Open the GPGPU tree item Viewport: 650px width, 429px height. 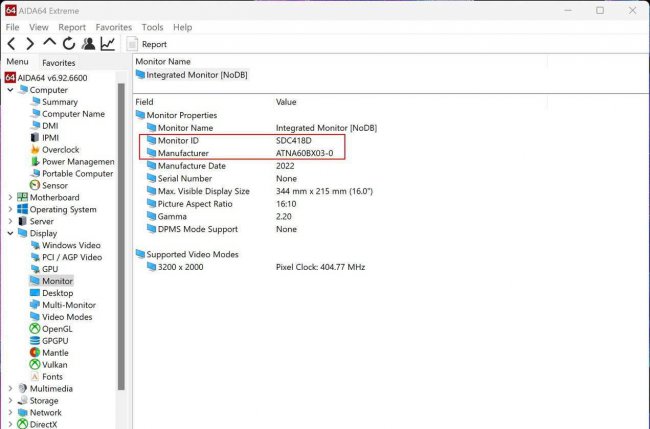pyautogui.click(x=49, y=341)
